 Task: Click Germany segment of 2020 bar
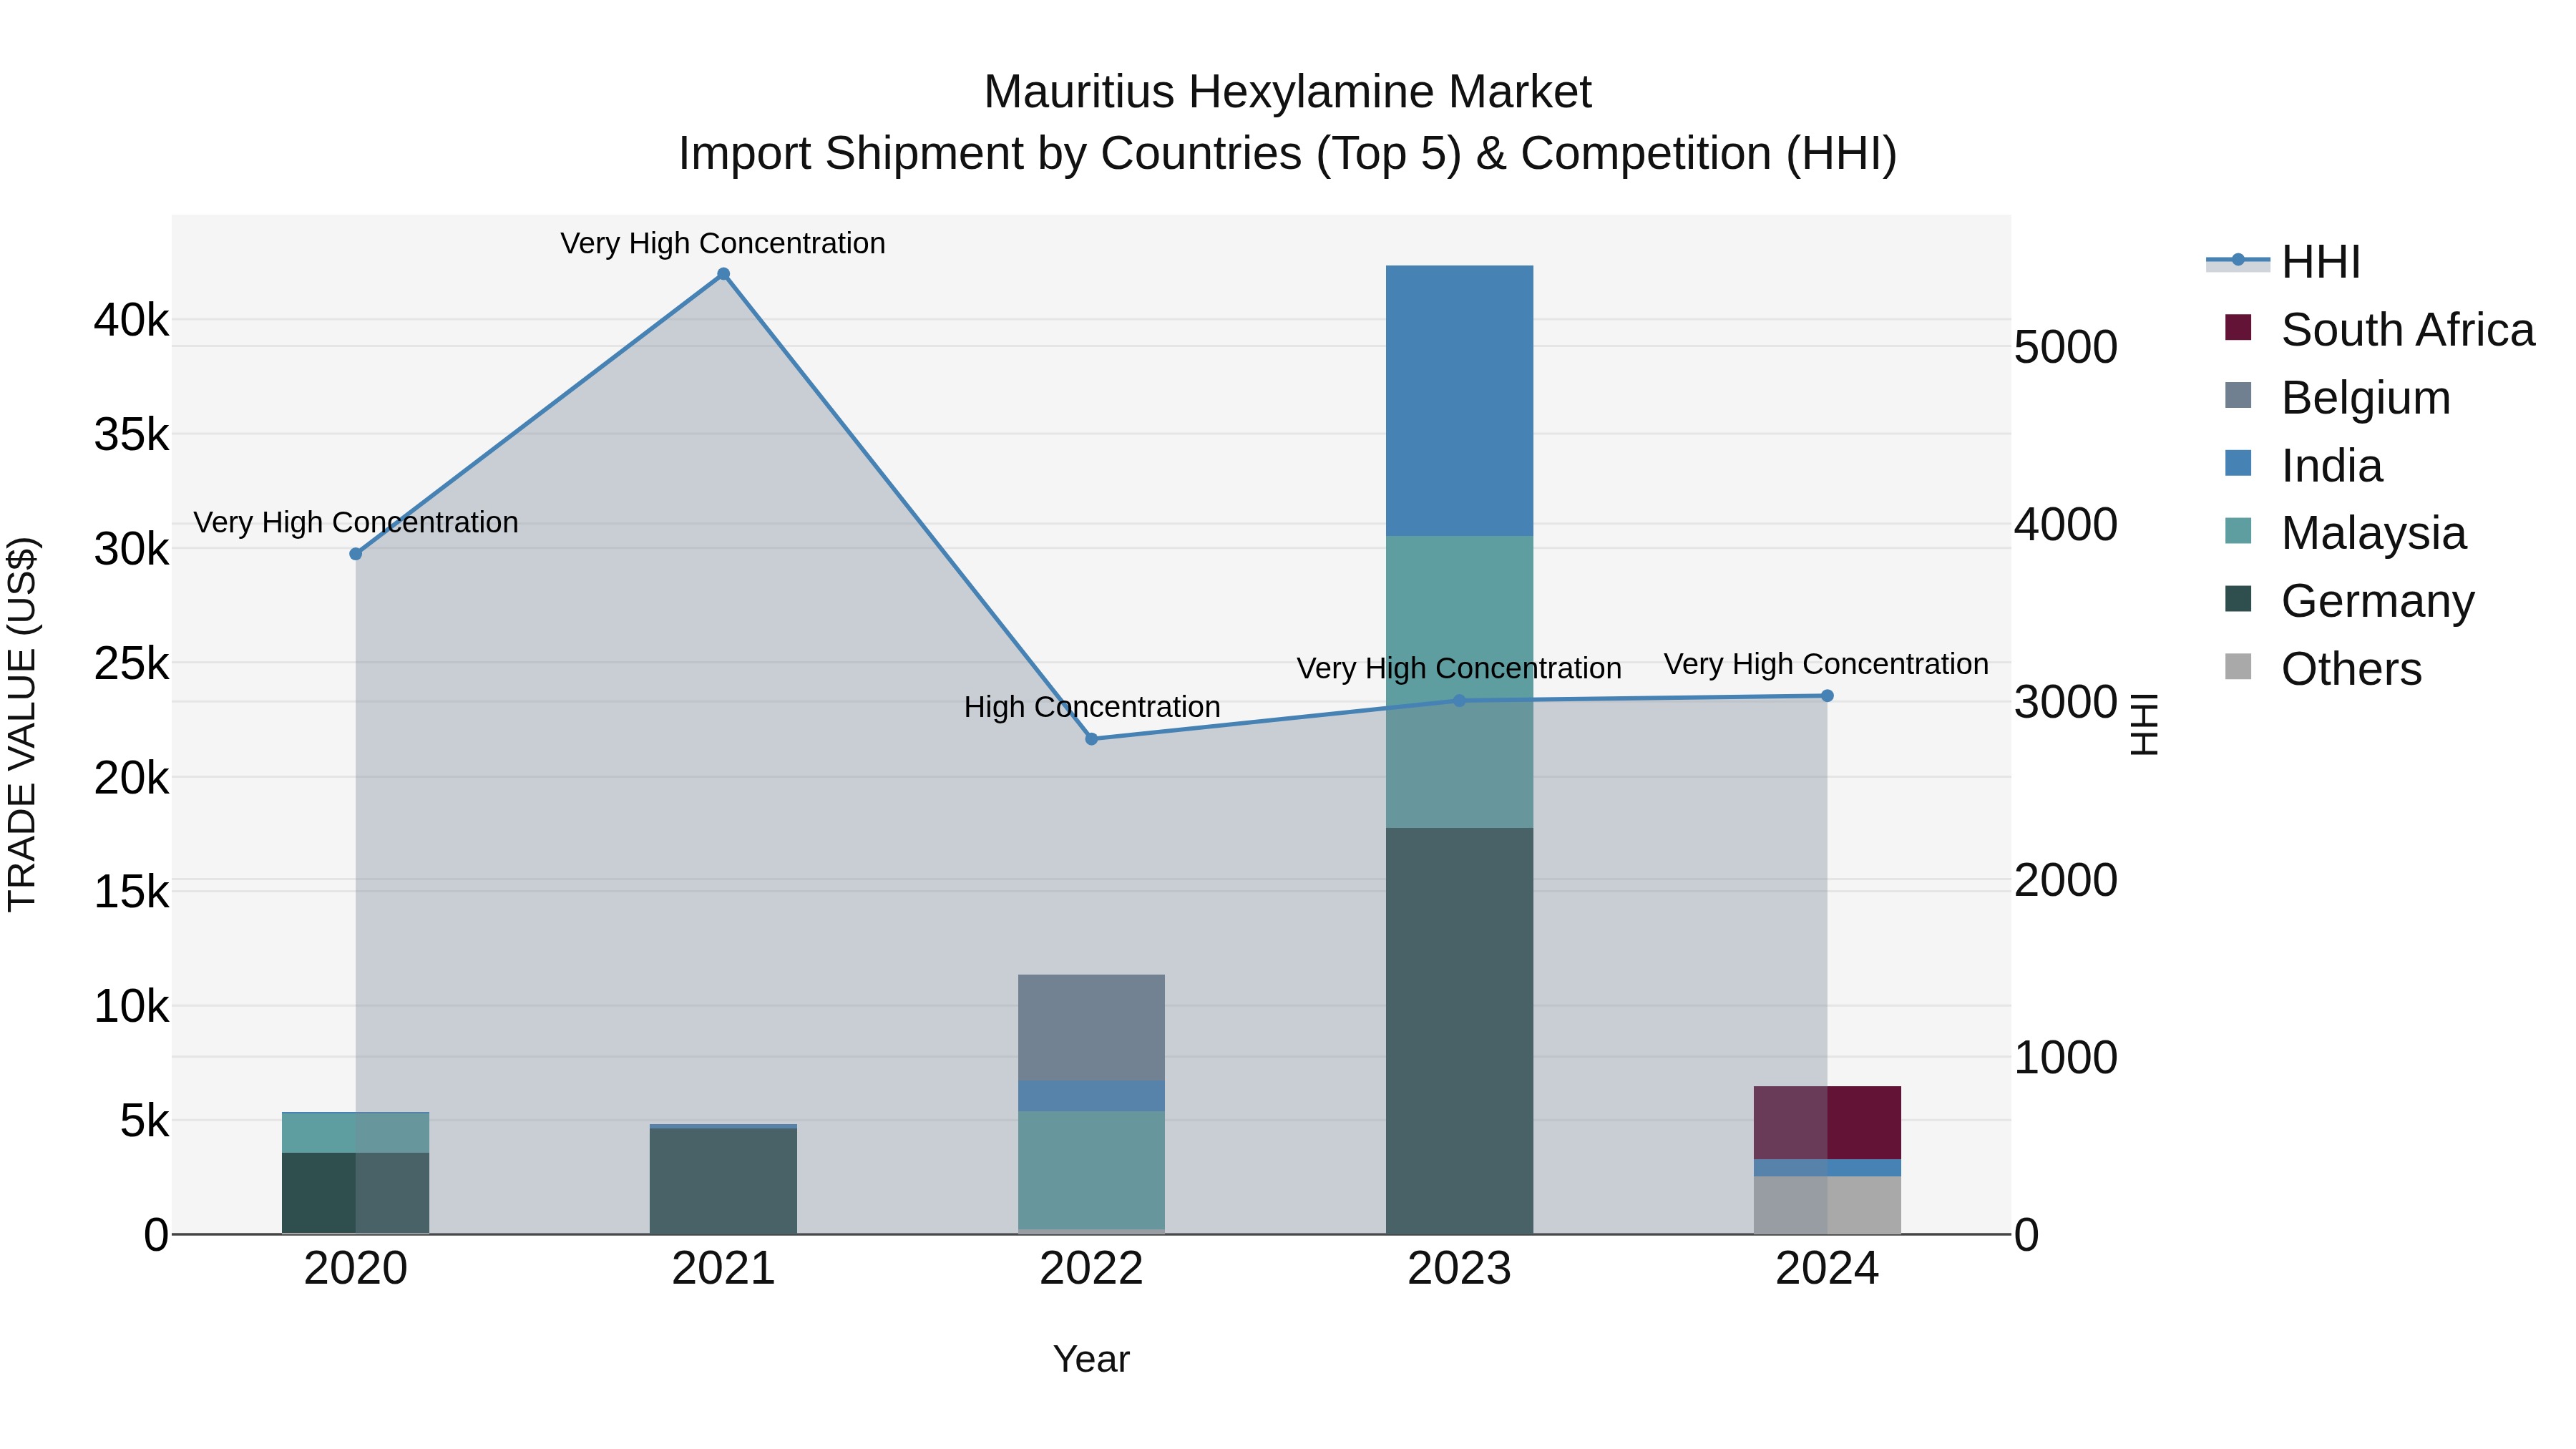click(356, 1193)
